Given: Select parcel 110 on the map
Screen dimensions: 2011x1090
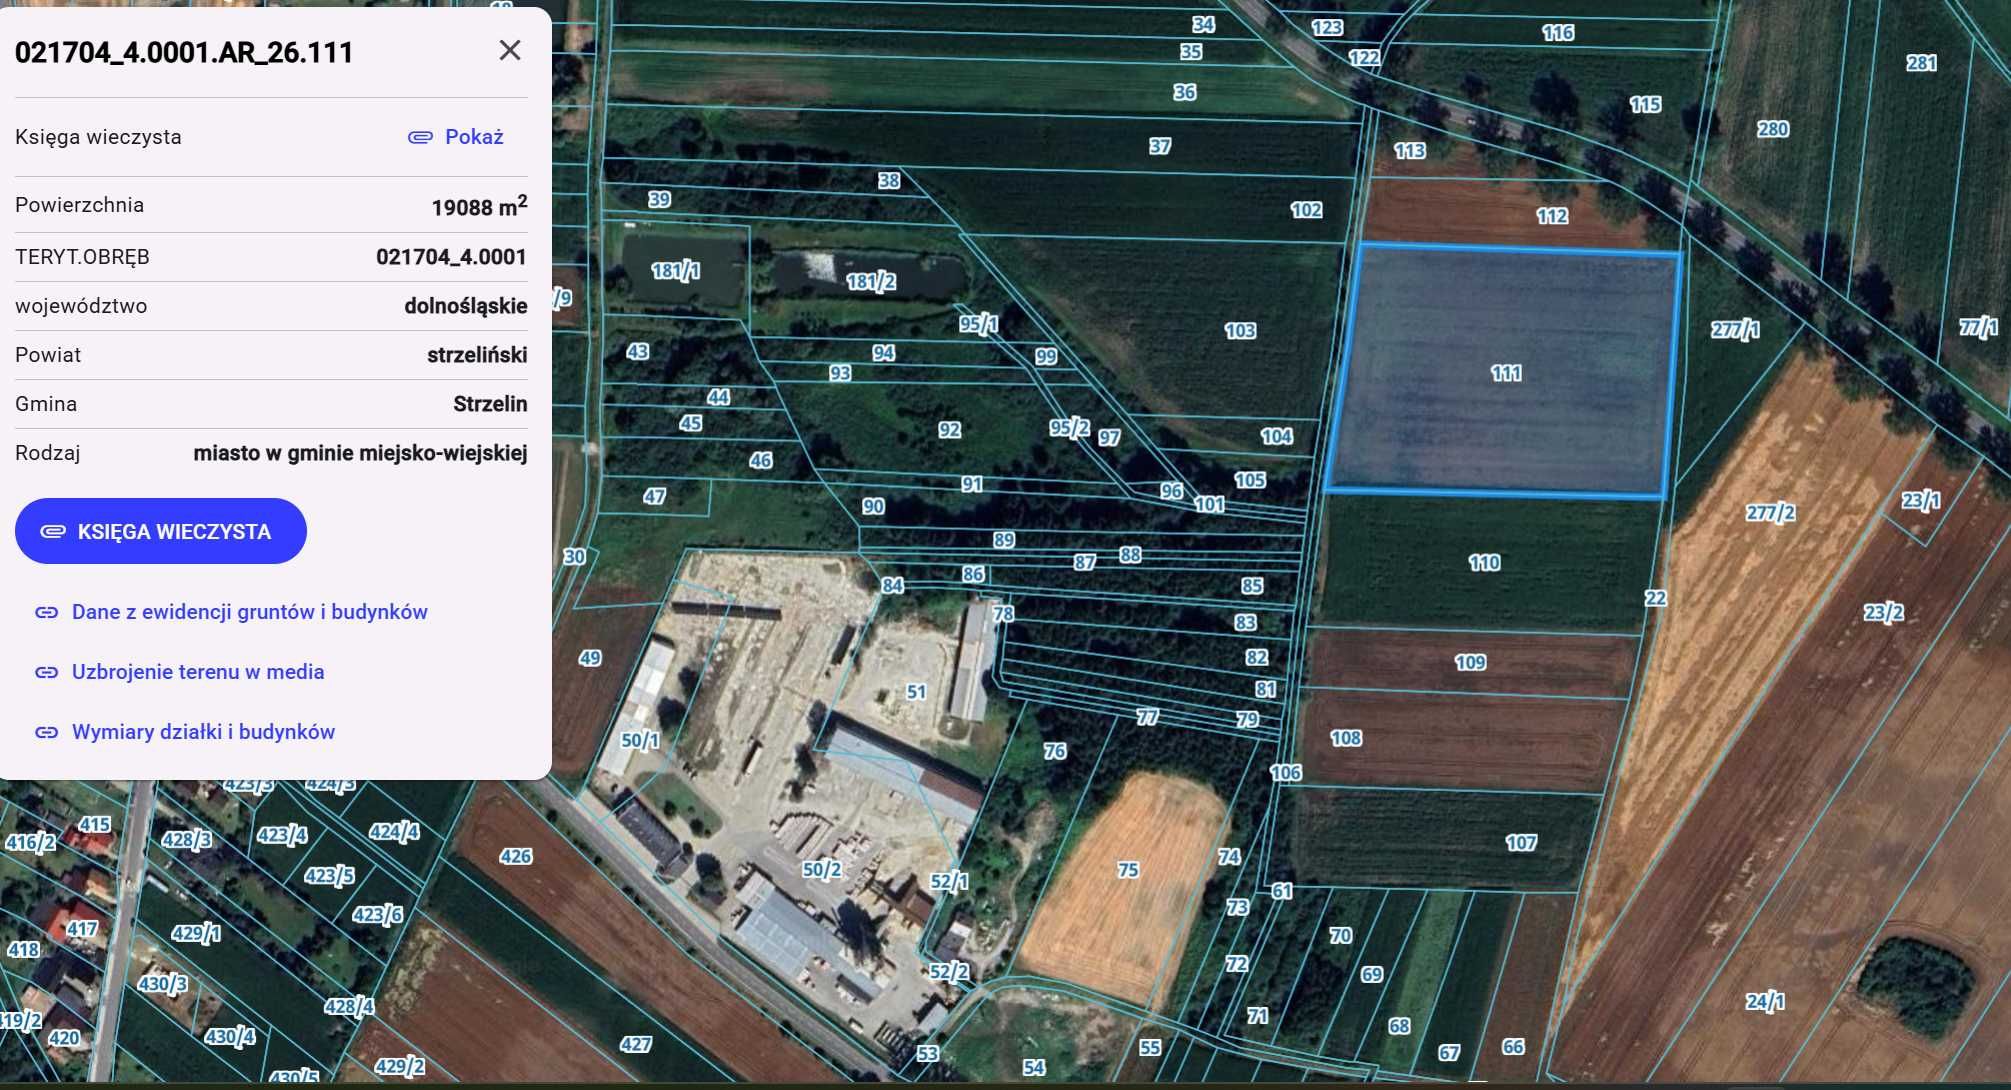Looking at the screenshot, I should (x=1485, y=562).
